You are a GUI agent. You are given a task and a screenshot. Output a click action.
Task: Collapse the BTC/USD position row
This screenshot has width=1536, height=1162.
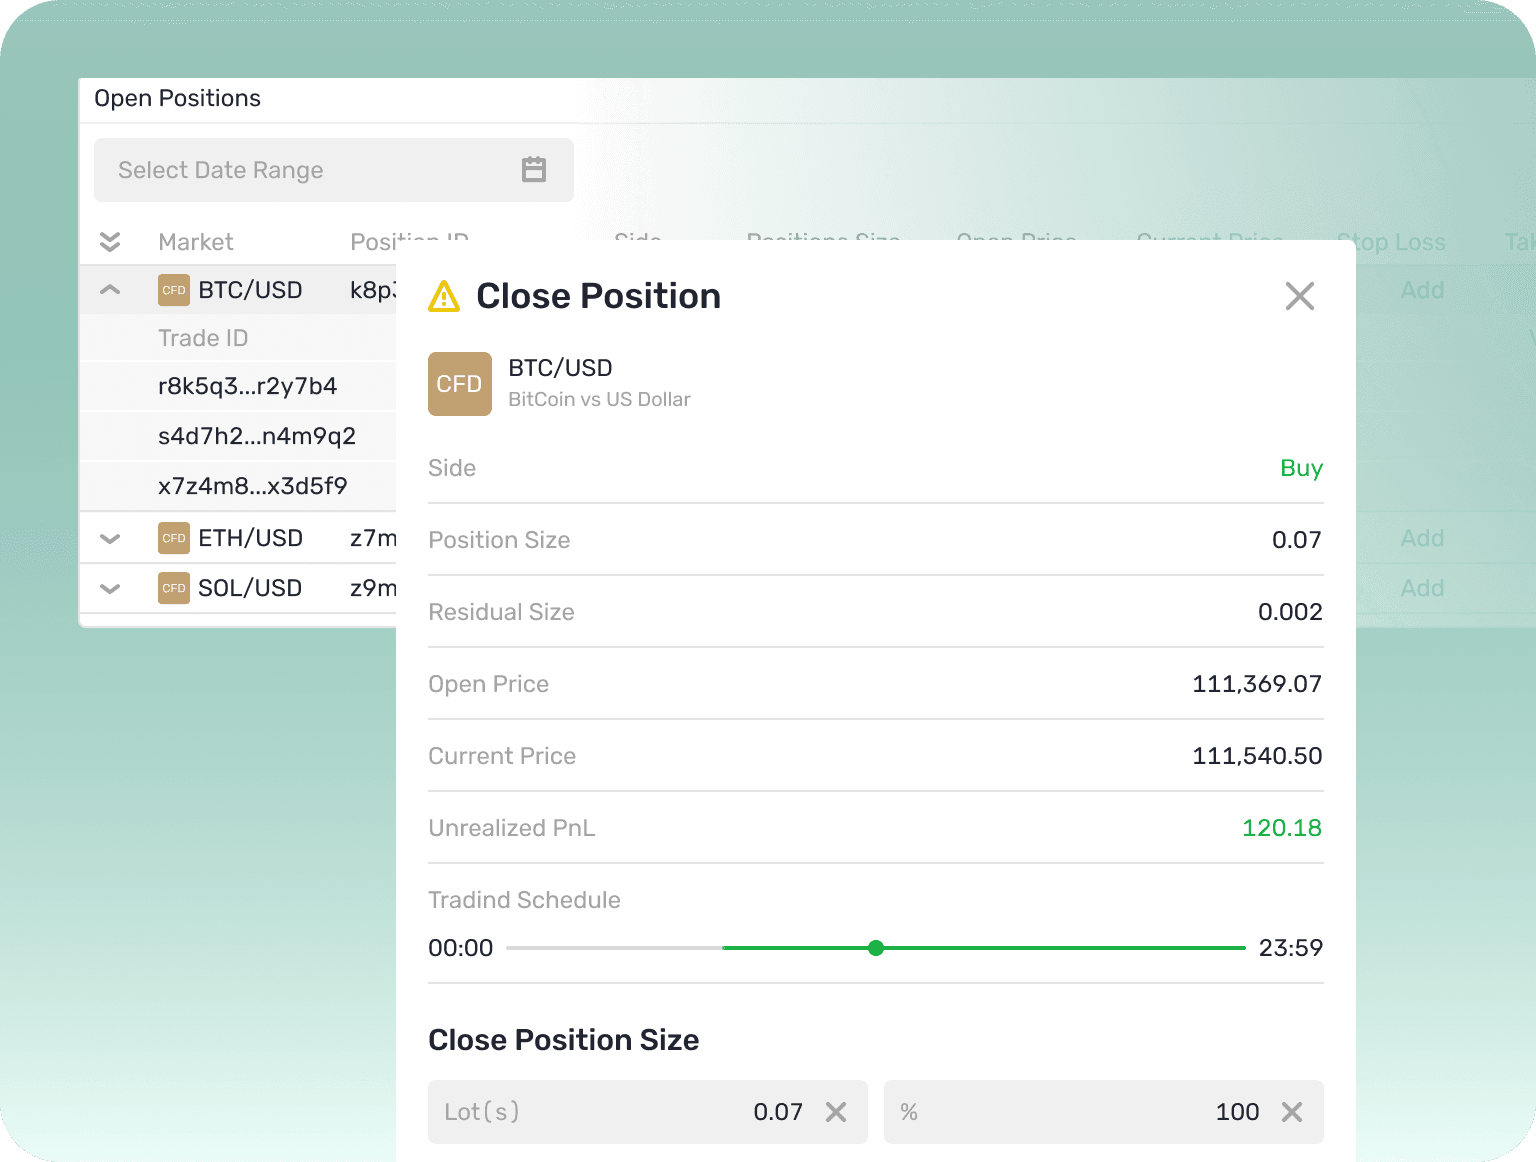click(110, 290)
